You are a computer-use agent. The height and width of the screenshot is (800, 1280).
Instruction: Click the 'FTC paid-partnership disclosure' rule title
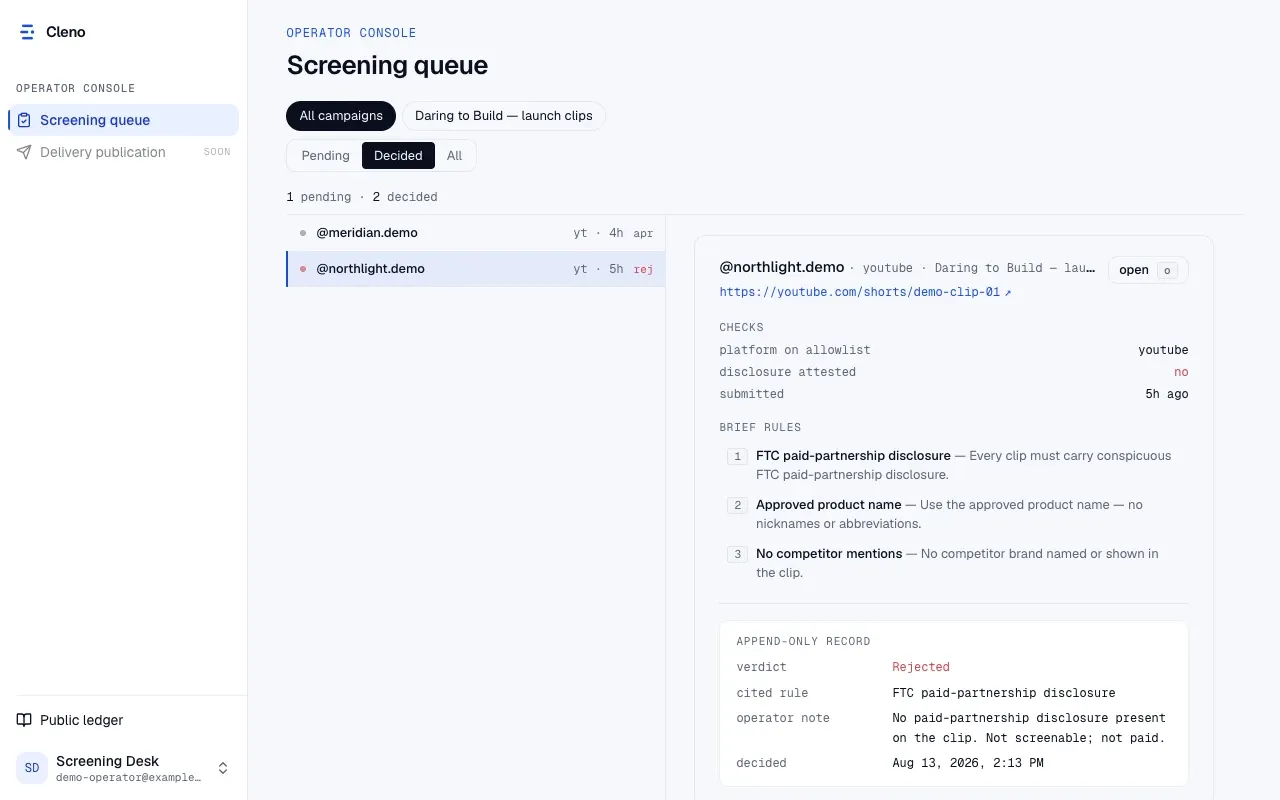853,456
